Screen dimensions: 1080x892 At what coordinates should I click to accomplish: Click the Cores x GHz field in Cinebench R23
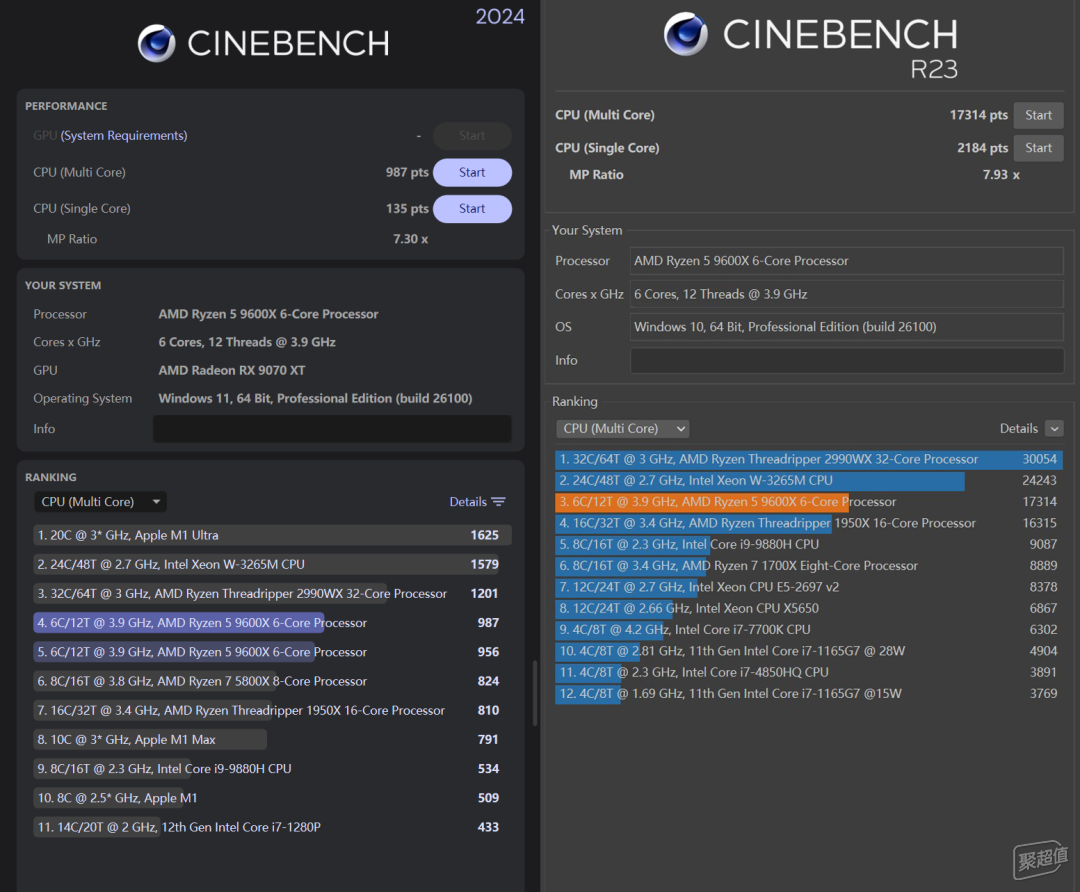coord(847,294)
